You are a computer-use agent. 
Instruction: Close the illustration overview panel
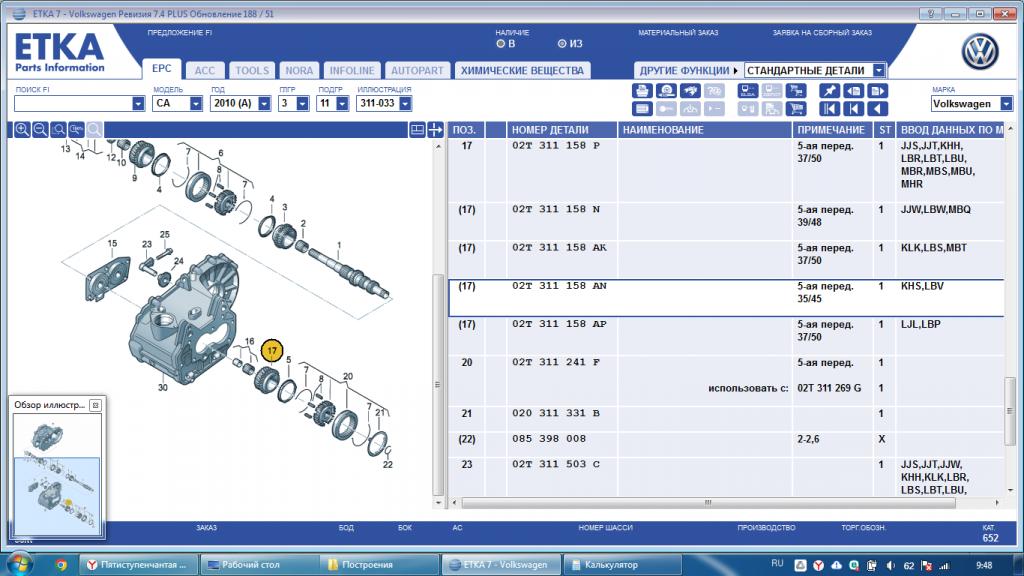click(95, 405)
